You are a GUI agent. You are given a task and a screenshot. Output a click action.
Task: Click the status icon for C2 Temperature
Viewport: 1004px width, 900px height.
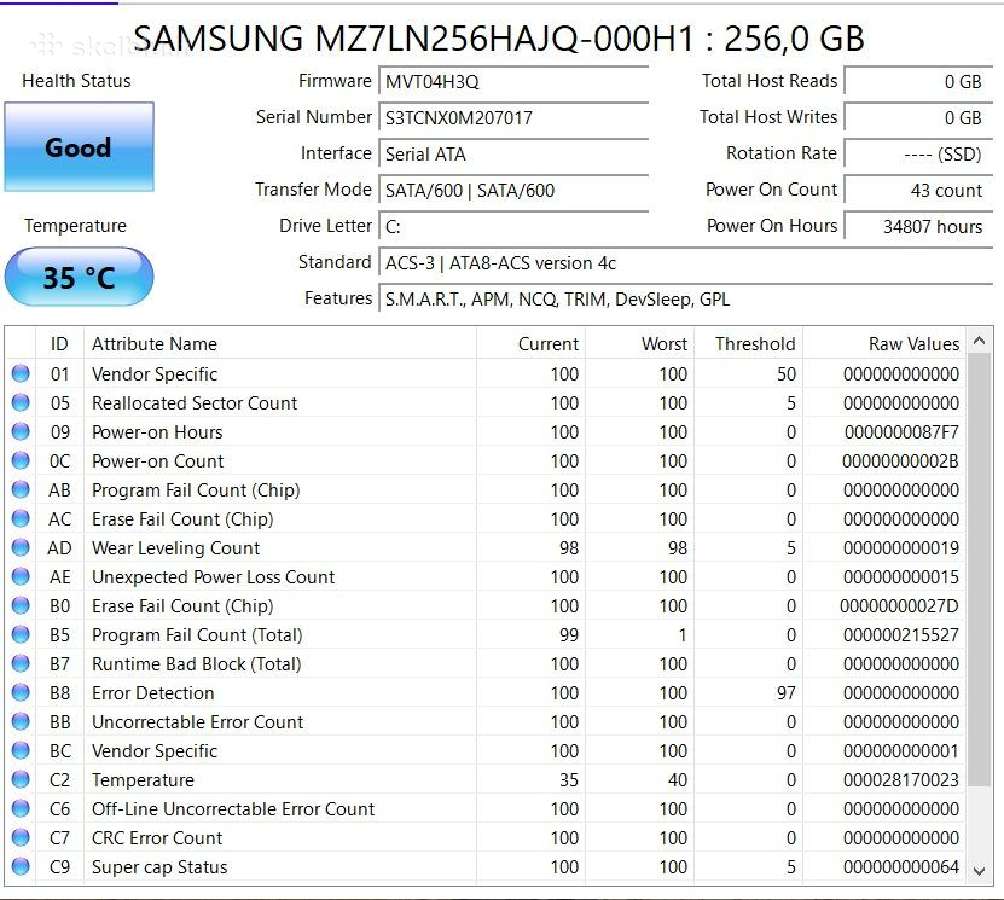coord(20,780)
